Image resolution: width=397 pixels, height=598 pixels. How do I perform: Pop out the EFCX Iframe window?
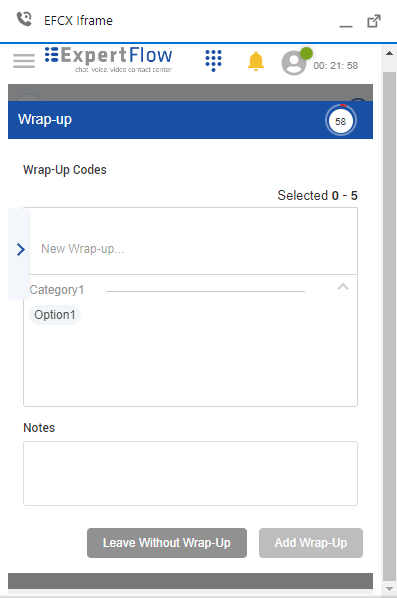pyautogui.click(x=374, y=21)
